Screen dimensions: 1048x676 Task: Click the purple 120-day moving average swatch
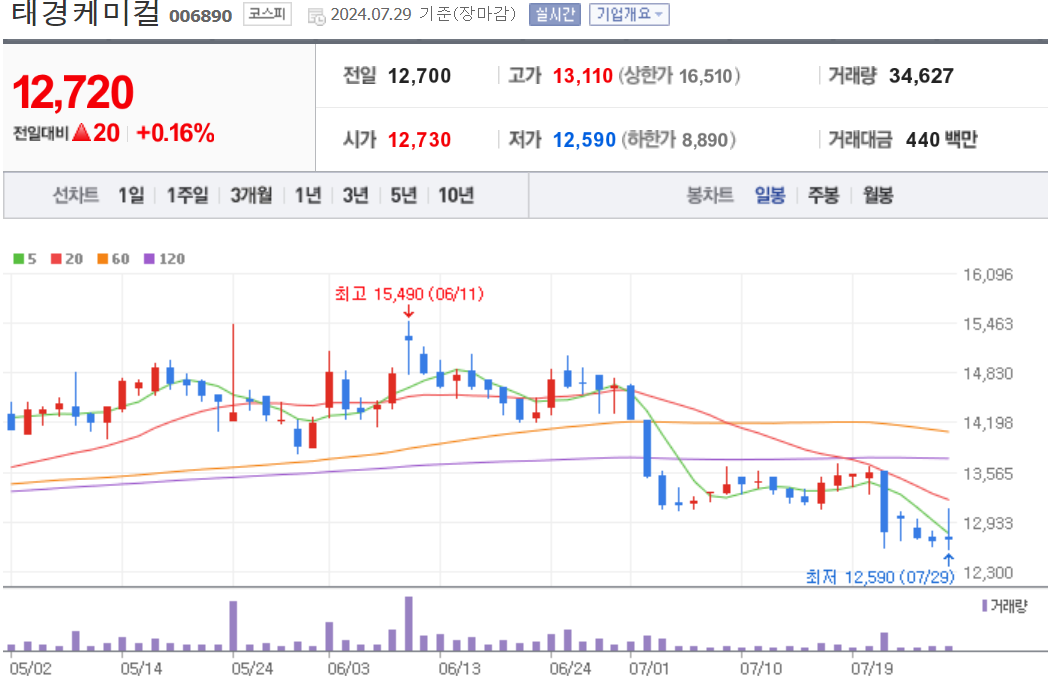149,259
